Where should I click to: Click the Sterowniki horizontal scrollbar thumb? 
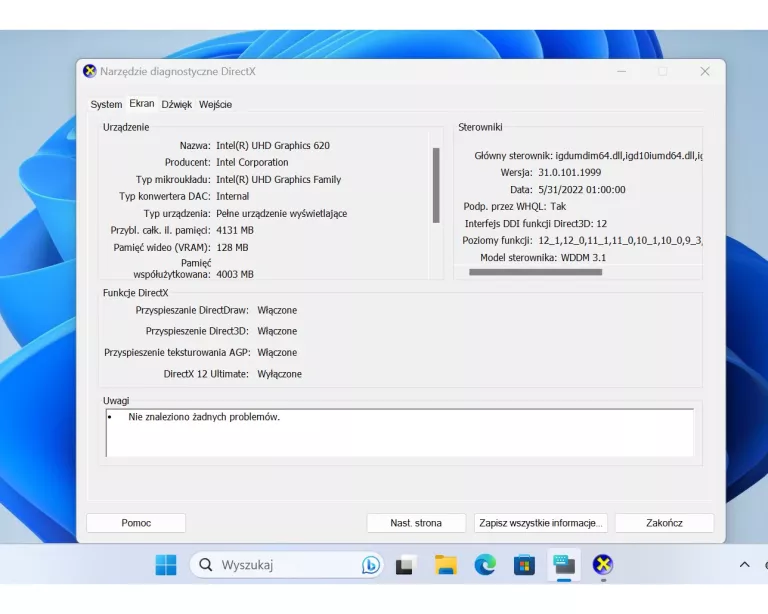[x=535, y=272]
